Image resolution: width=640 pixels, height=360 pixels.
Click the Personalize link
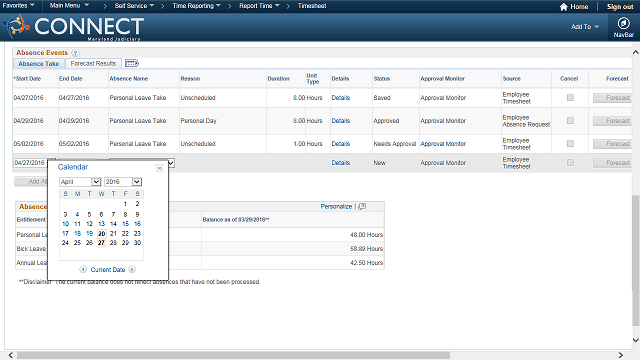336,207
